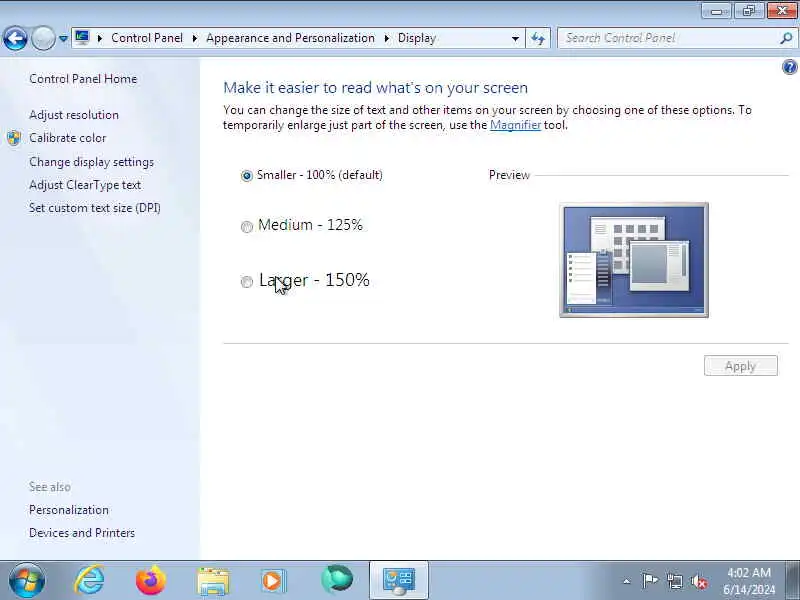The image size is (800, 600).
Task: Click the display preview thumbnail
Action: tap(634, 260)
